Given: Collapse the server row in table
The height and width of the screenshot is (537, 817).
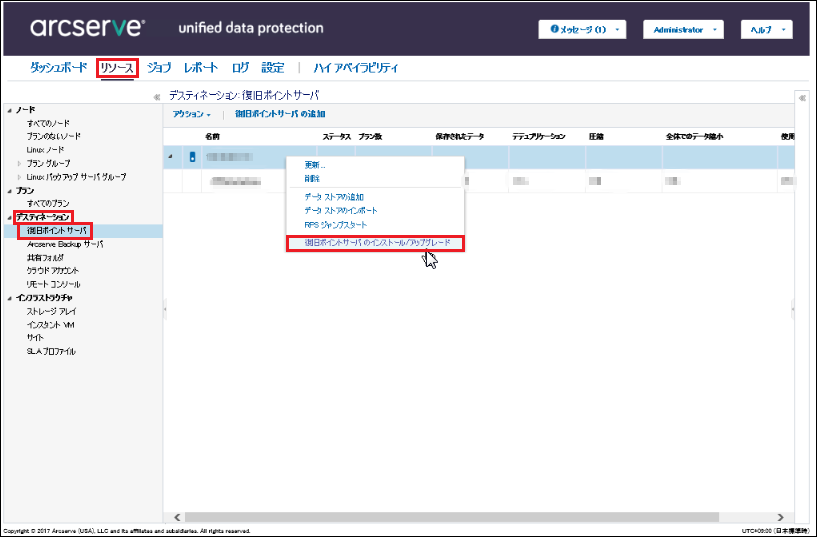Looking at the screenshot, I should (171, 157).
